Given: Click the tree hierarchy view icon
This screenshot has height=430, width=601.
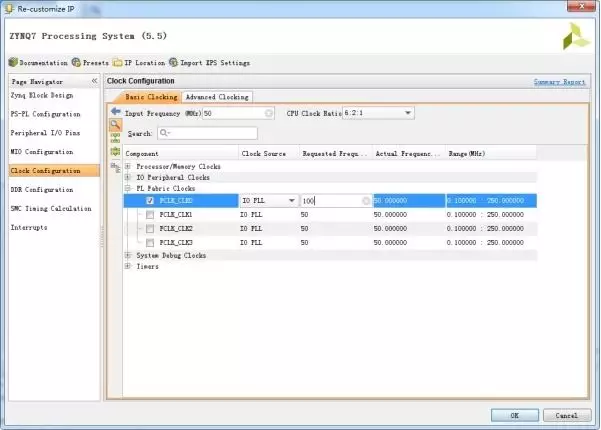Looking at the screenshot, I should (x=115, y=167).
